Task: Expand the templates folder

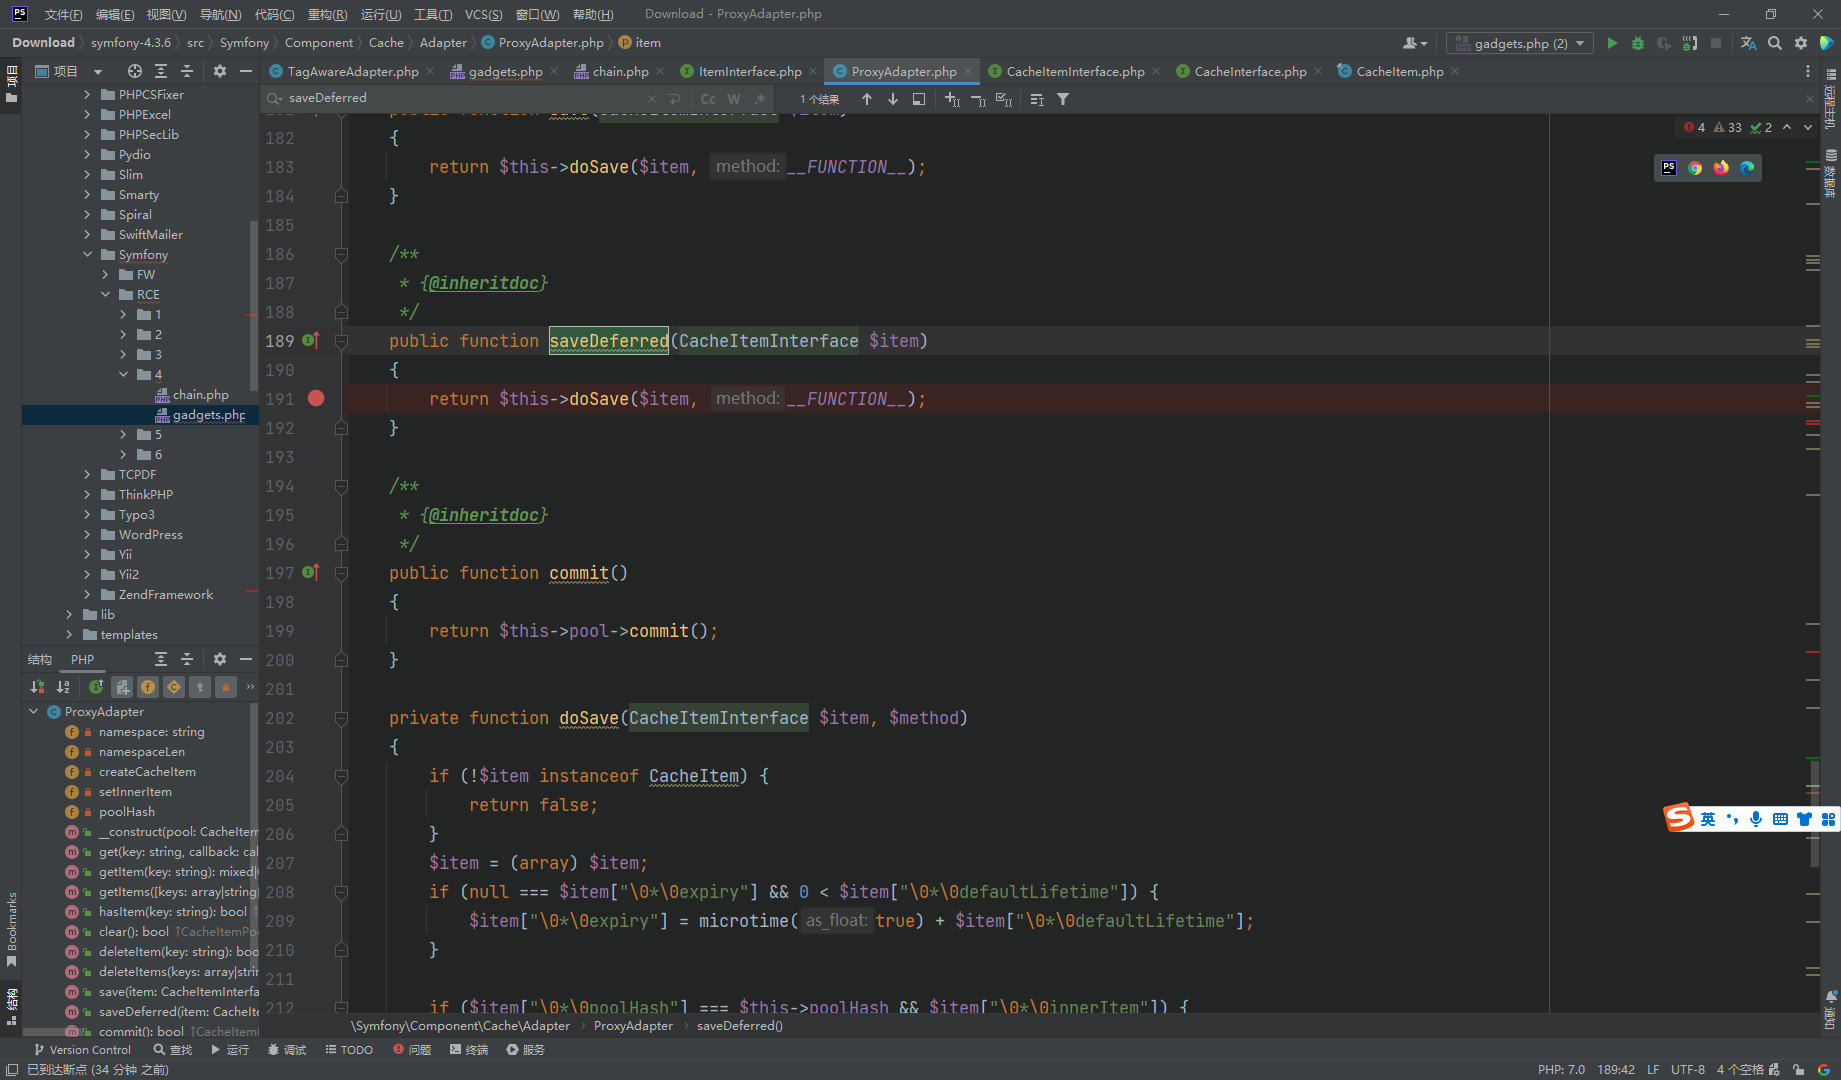Action: pos(69,634)
